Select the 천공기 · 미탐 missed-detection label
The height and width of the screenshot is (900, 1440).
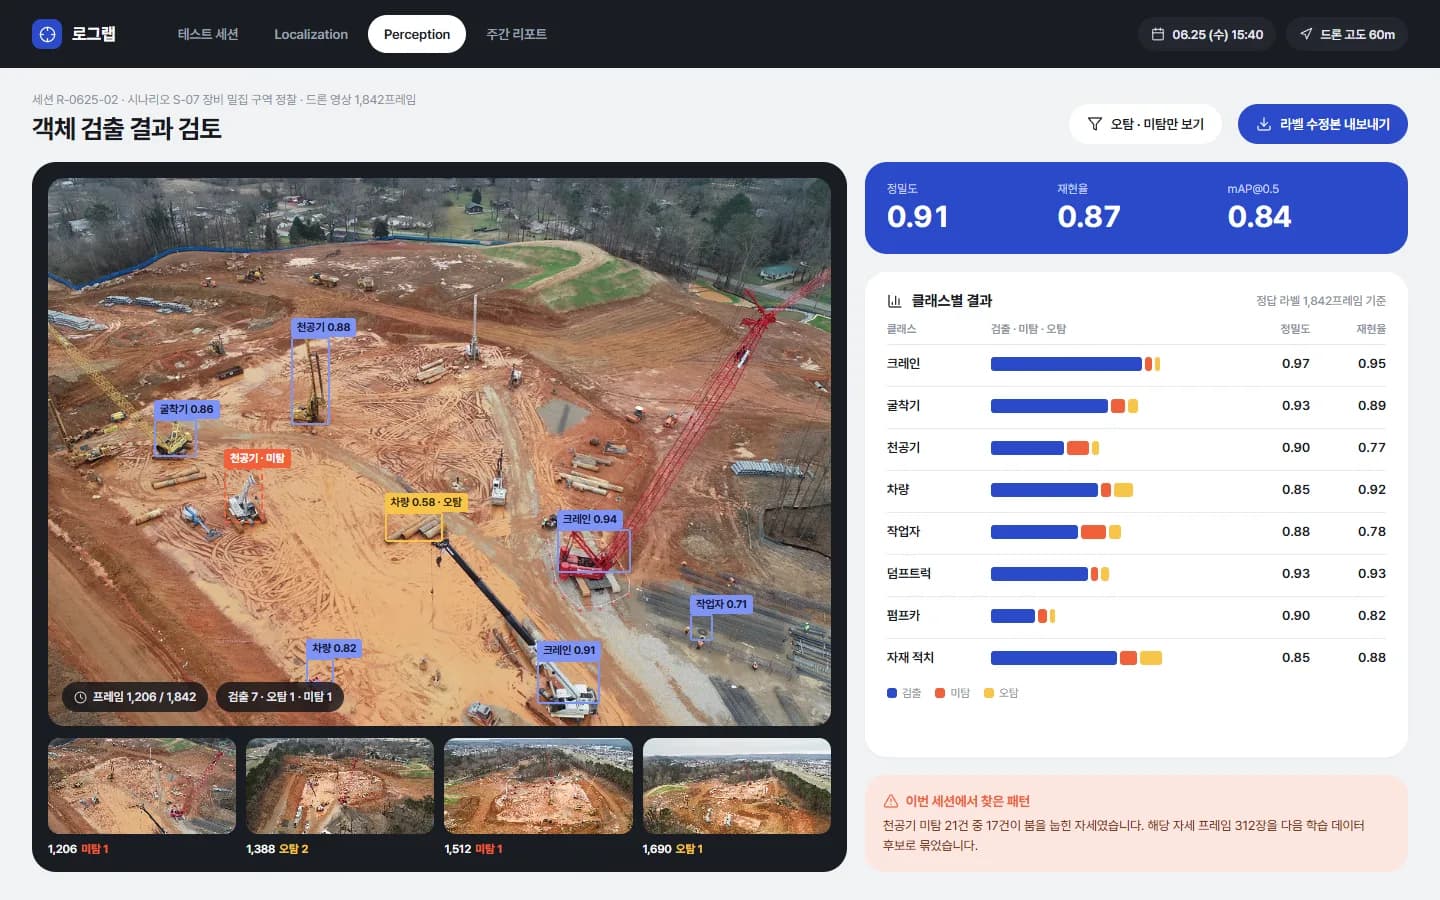click(x=257, y=458)
